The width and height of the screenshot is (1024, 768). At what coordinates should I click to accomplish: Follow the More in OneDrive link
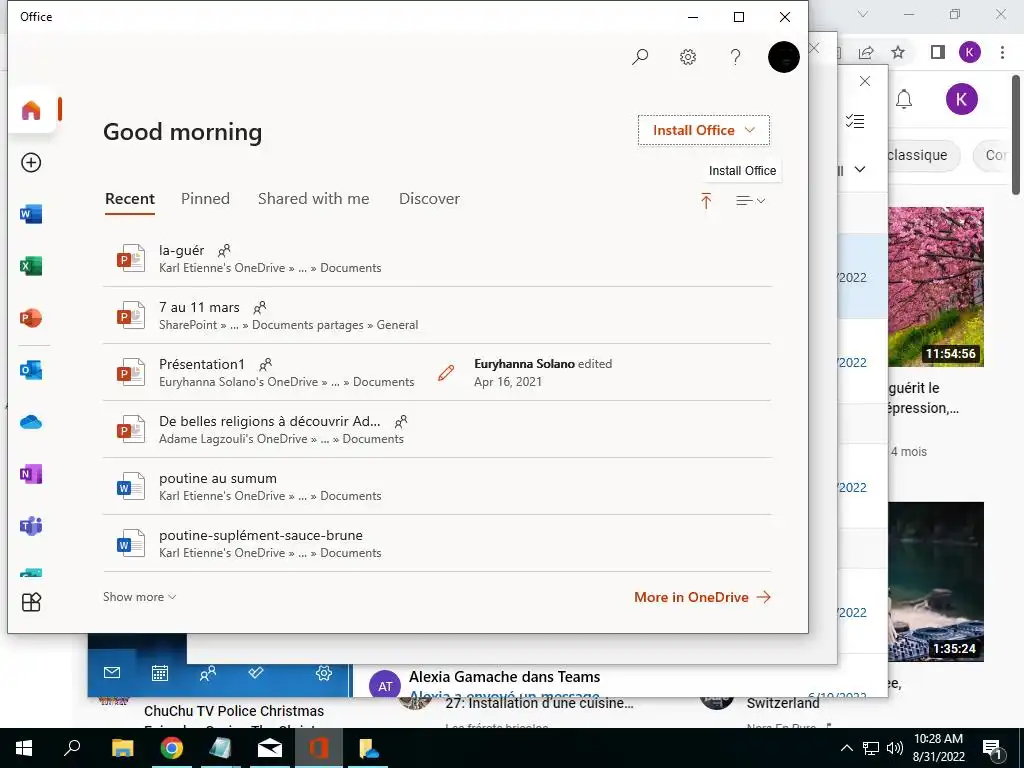[x=702, y=597]
